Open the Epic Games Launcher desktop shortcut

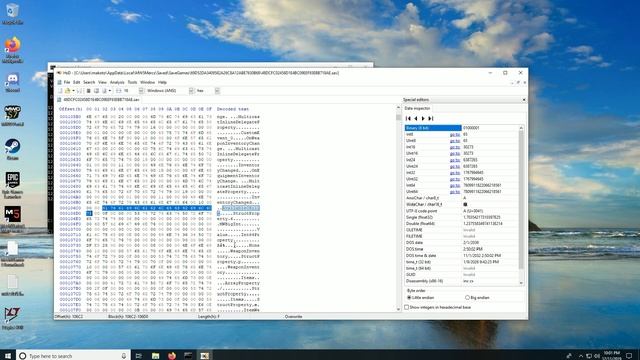[x=13, y=185]
